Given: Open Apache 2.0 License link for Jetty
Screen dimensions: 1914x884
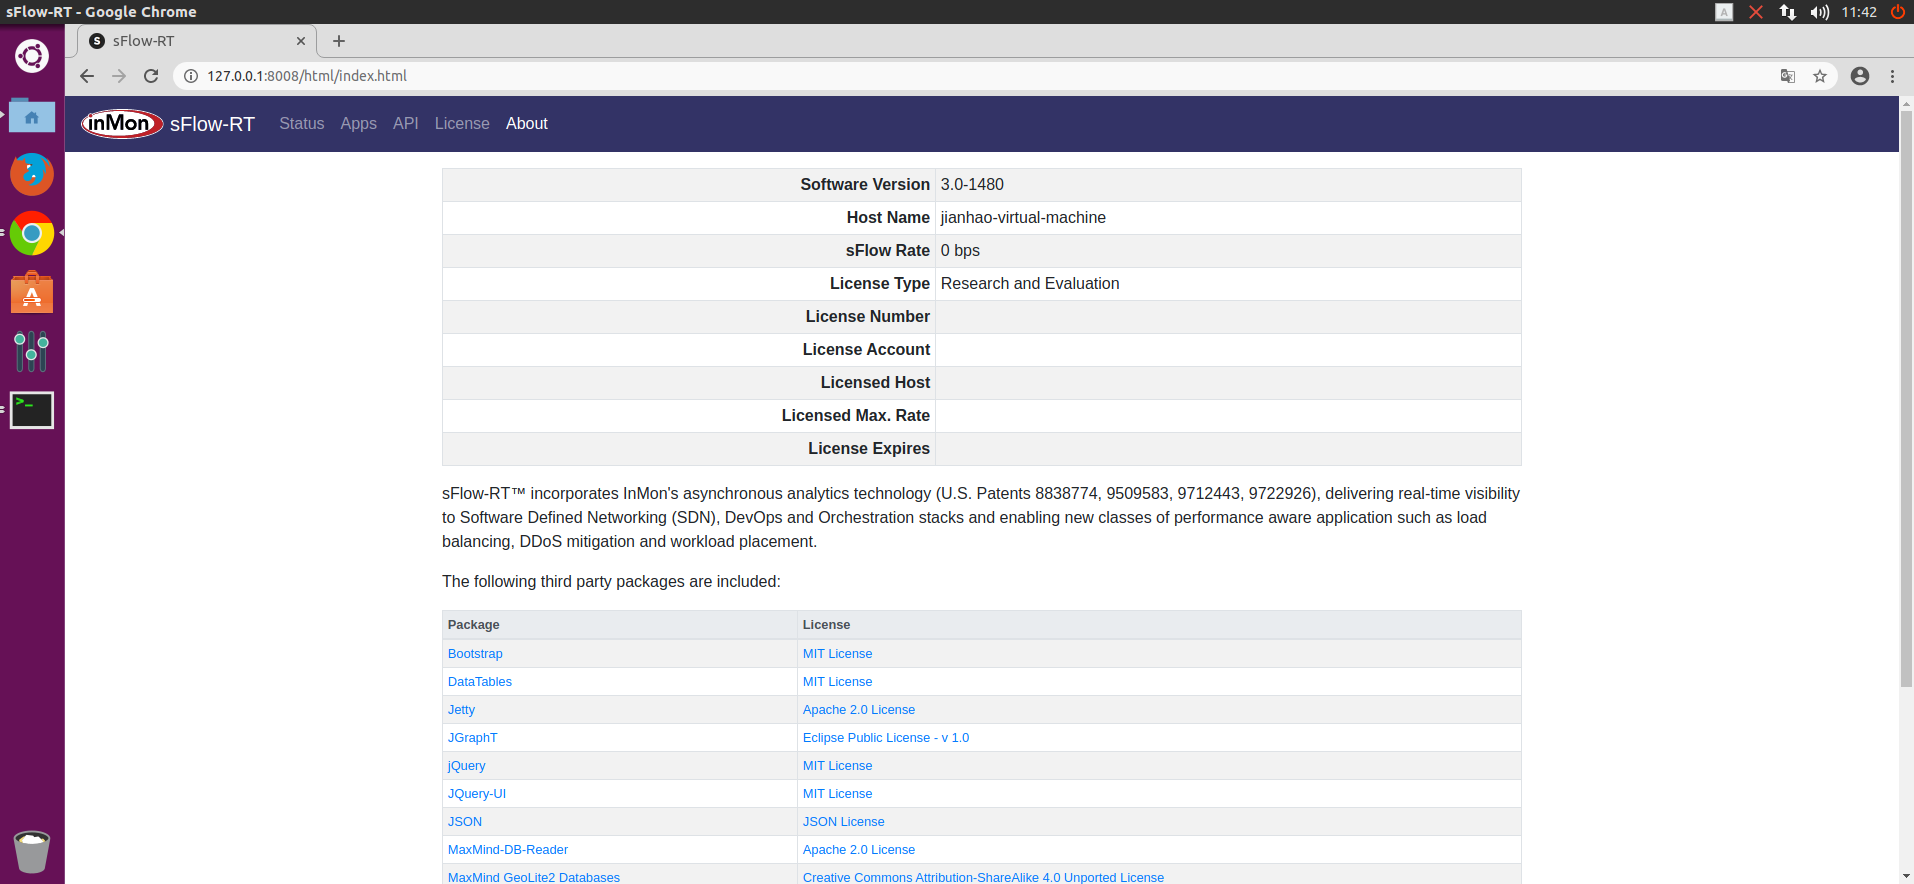Looking at the screenshot, I should tap(859, 710).
